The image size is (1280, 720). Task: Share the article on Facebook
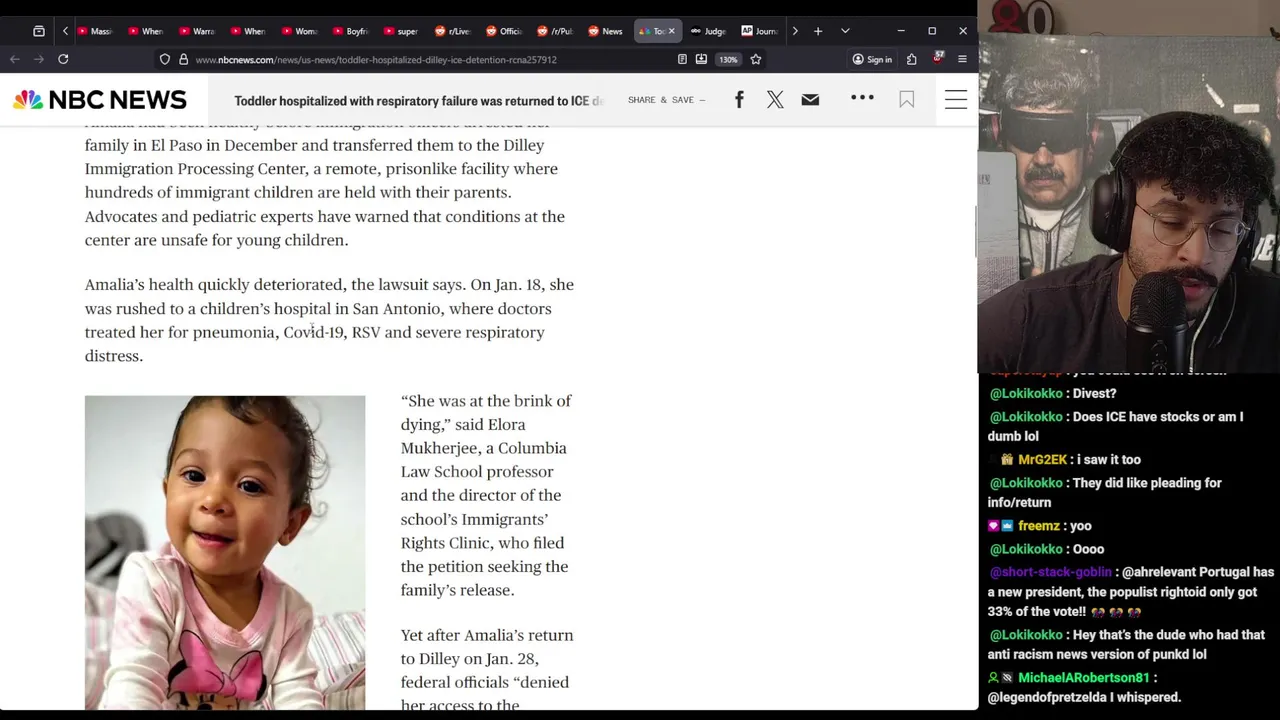(x=739, y=99)
